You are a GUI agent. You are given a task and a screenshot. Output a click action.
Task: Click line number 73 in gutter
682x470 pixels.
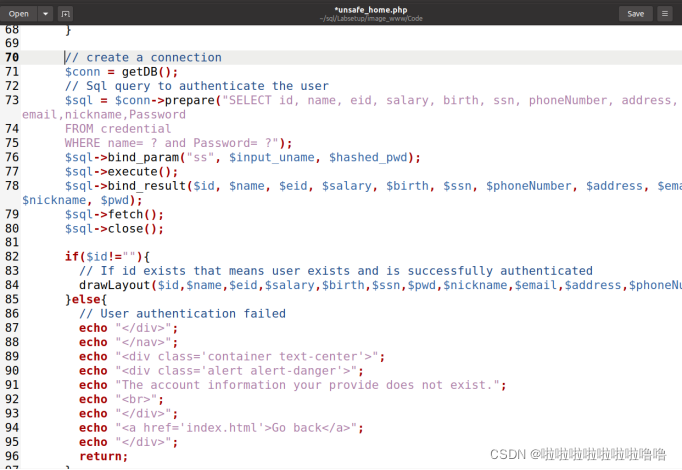tap(12, 100)
